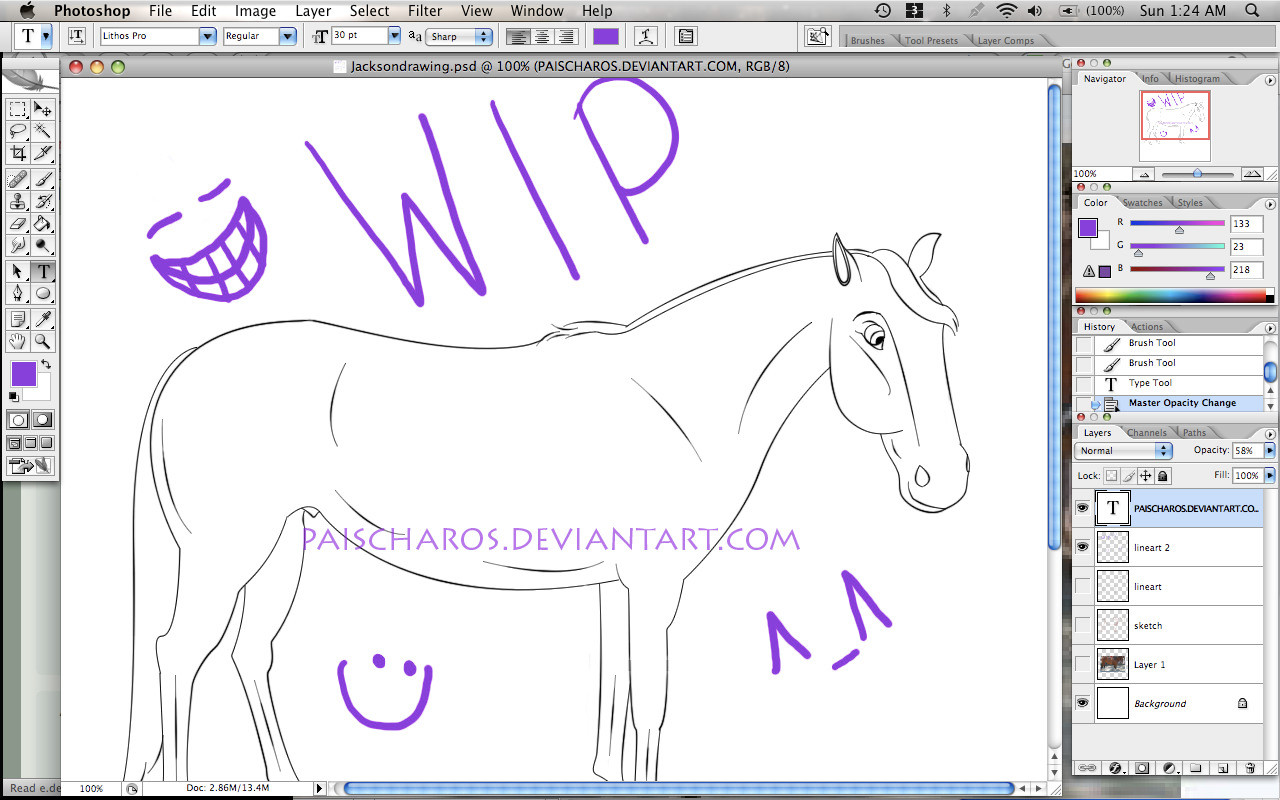Toggle lock position in Layers panel

pyautogui.click(x=1146, y=476)
